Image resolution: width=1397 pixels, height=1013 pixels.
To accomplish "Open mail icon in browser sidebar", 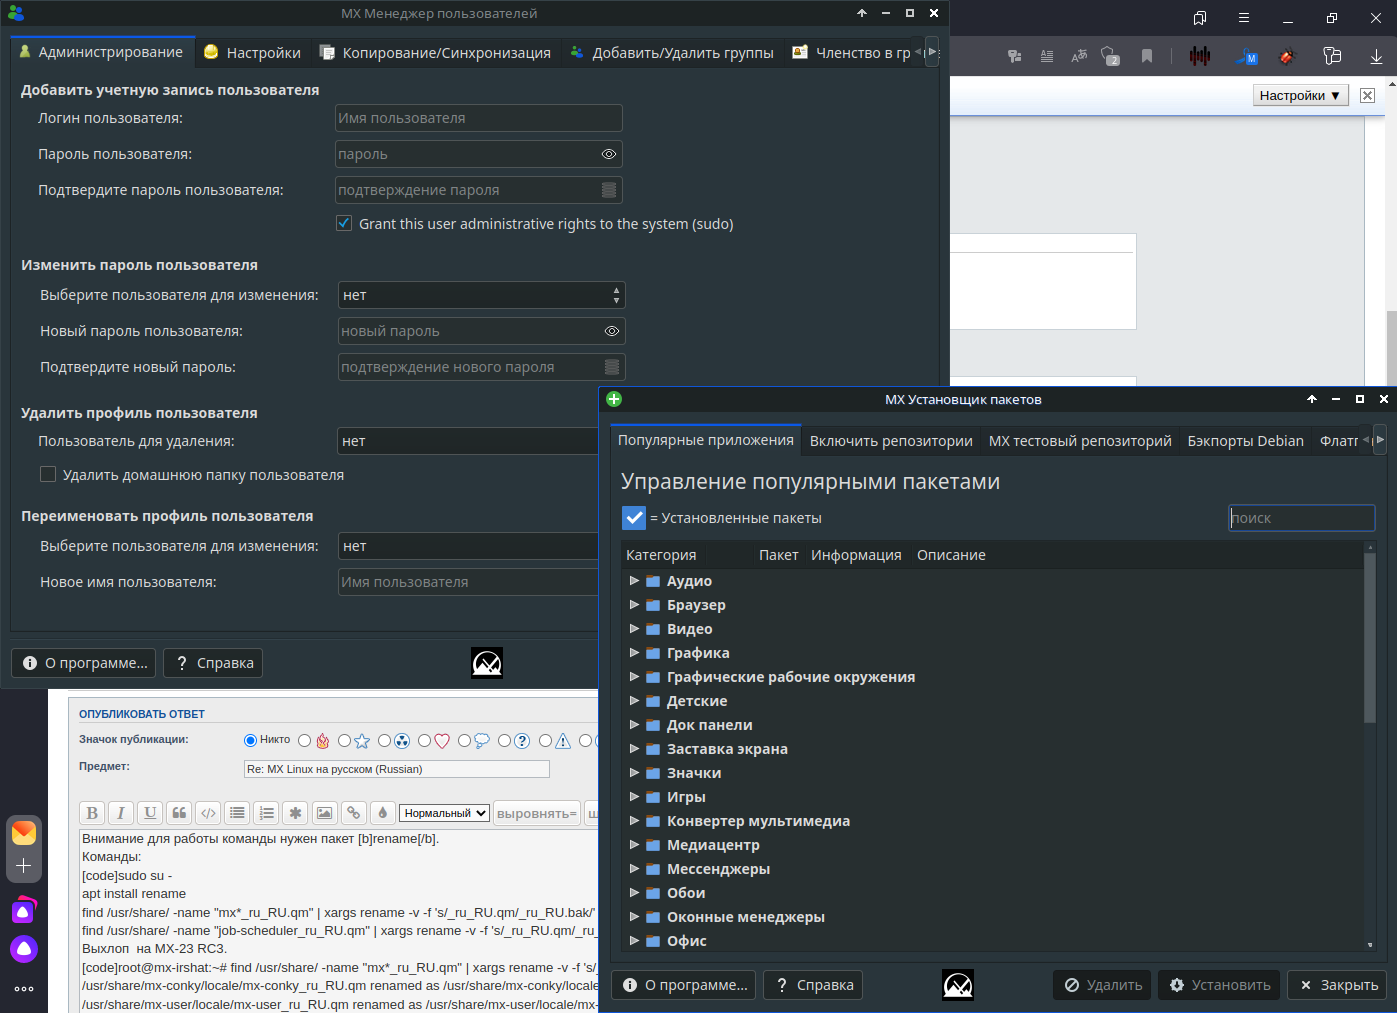I will click(x=24, y=833).
